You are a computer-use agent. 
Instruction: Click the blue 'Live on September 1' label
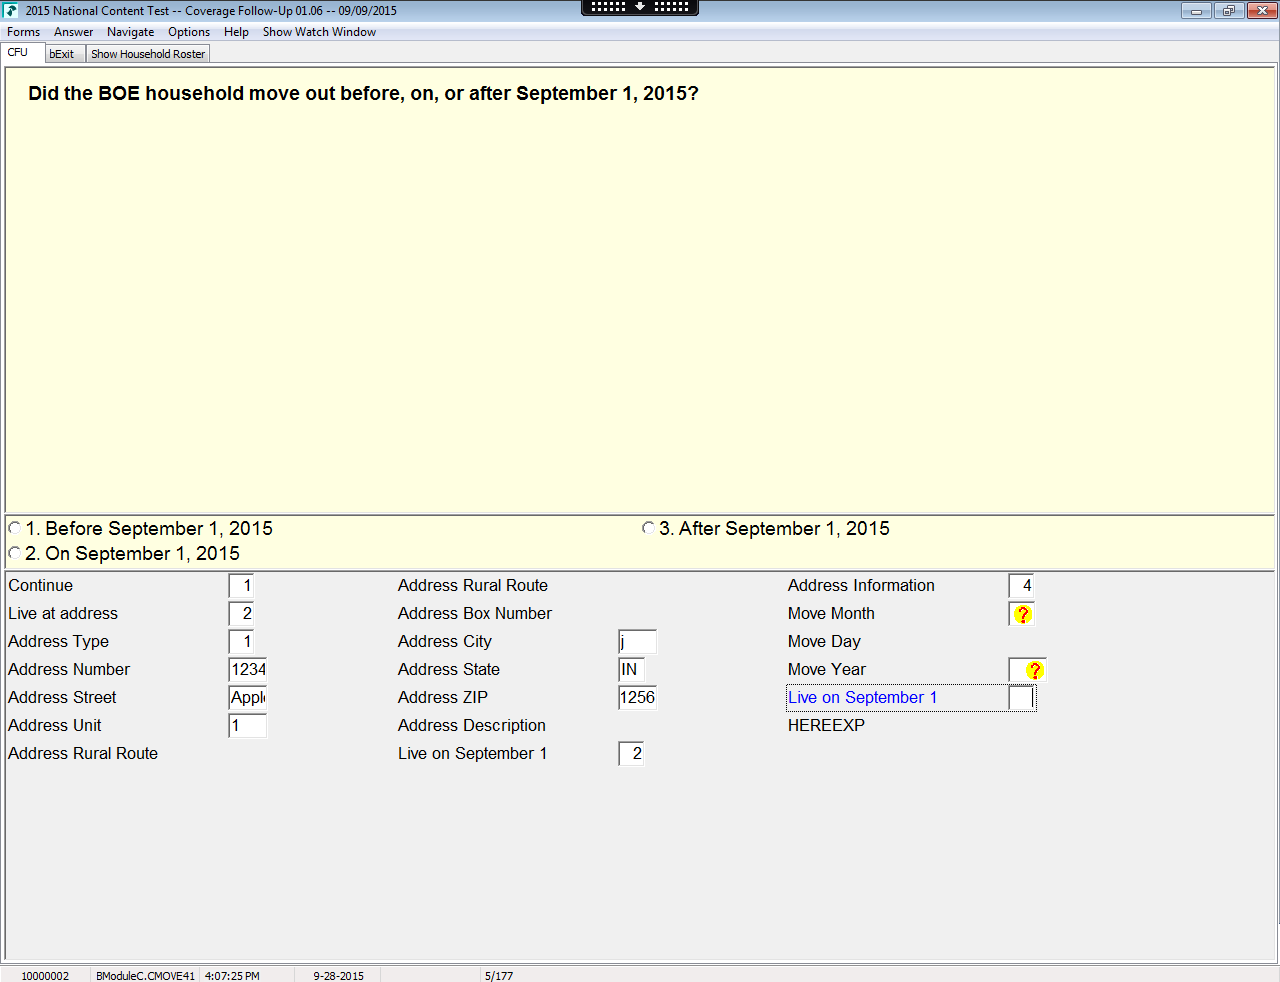(x=862, y=698)
